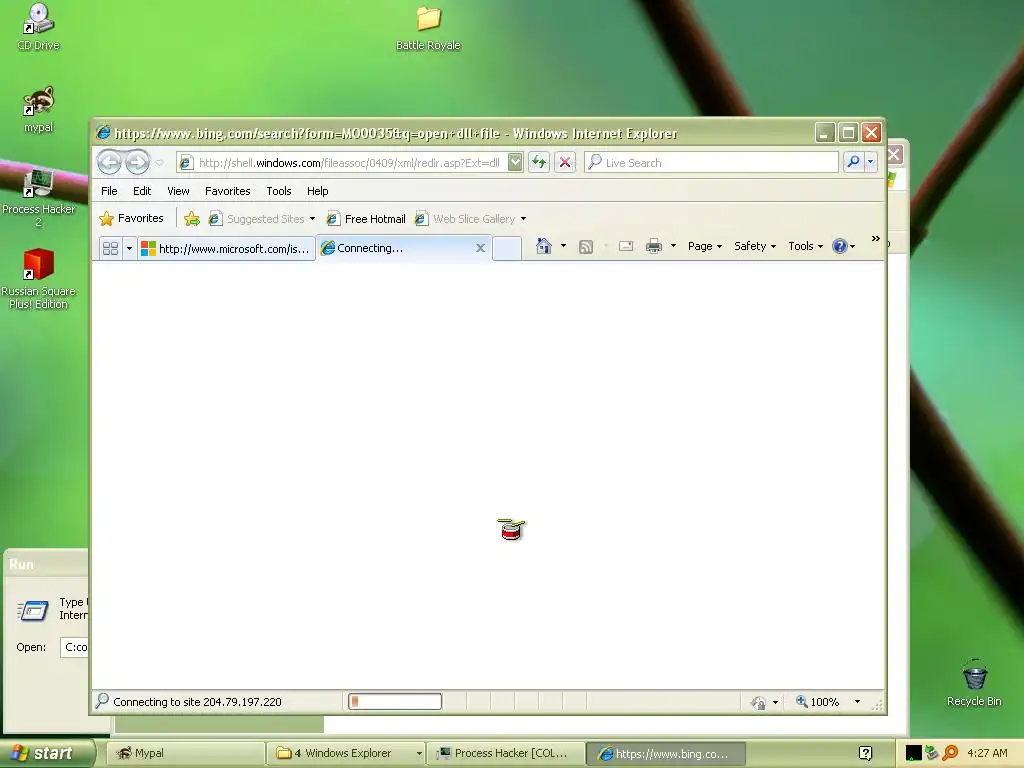Expand the Suggested Sites dropdown arrow
Screen dimensions: 1024x768
pos(312,219)
